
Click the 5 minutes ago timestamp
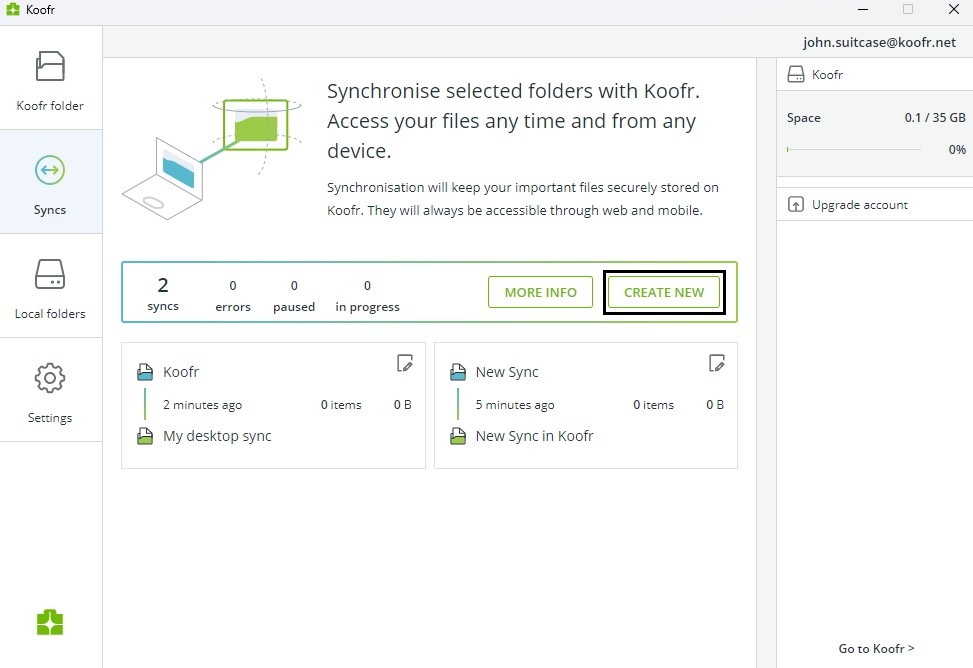click(x=515, y=405)
